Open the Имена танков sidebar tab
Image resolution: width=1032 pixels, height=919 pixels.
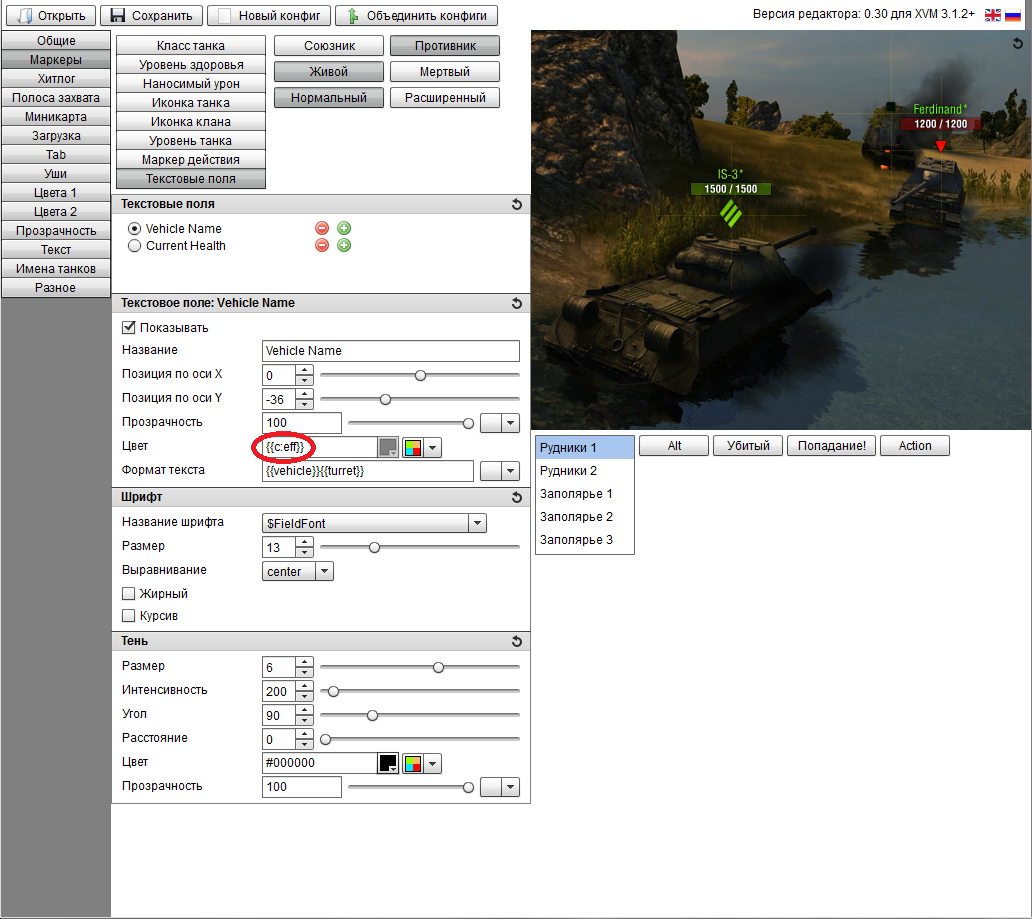[56, 269]
